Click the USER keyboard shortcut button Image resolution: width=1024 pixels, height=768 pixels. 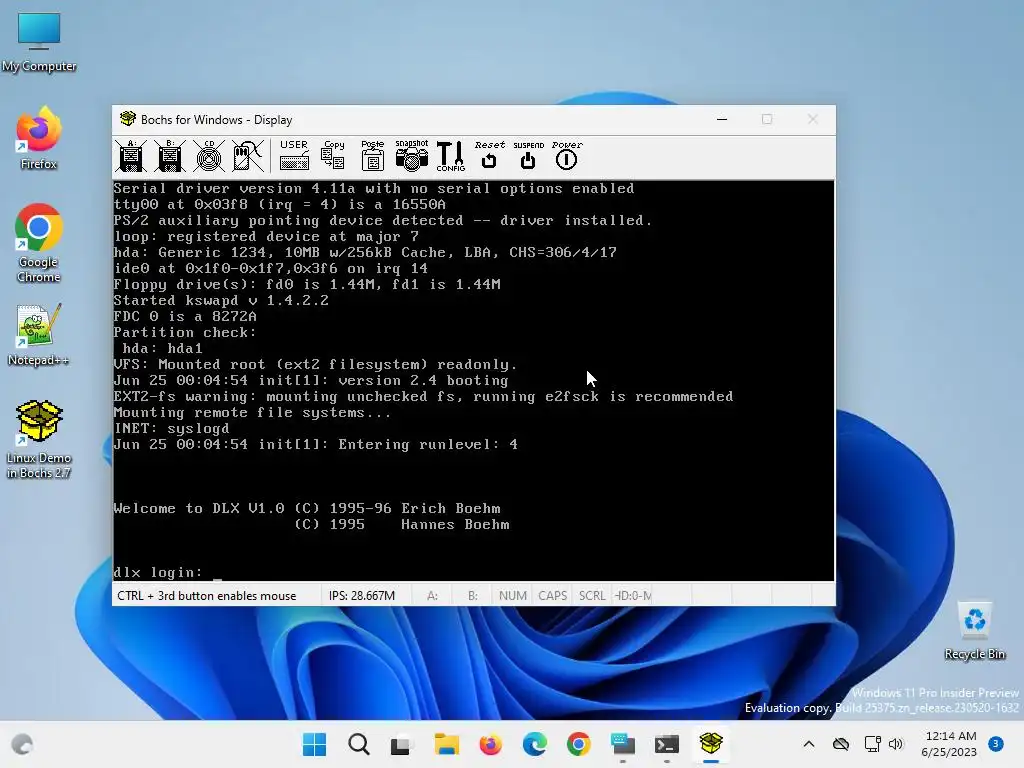point(294,156)
